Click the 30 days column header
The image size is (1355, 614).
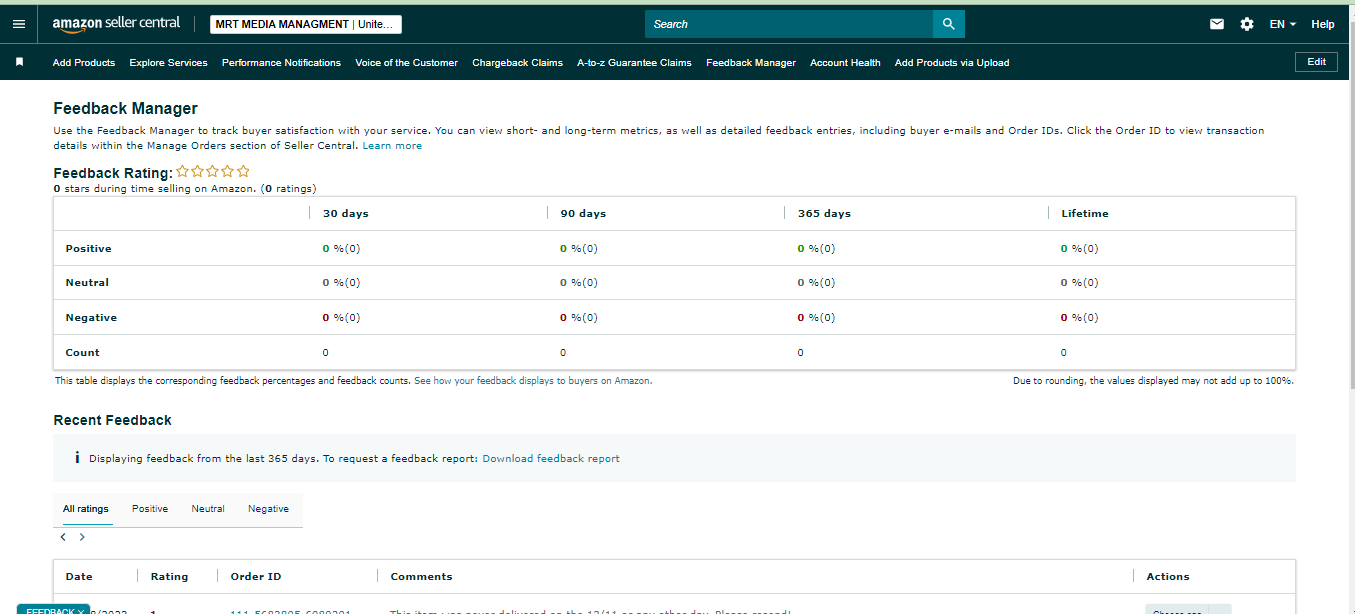(x=346, y=213)
